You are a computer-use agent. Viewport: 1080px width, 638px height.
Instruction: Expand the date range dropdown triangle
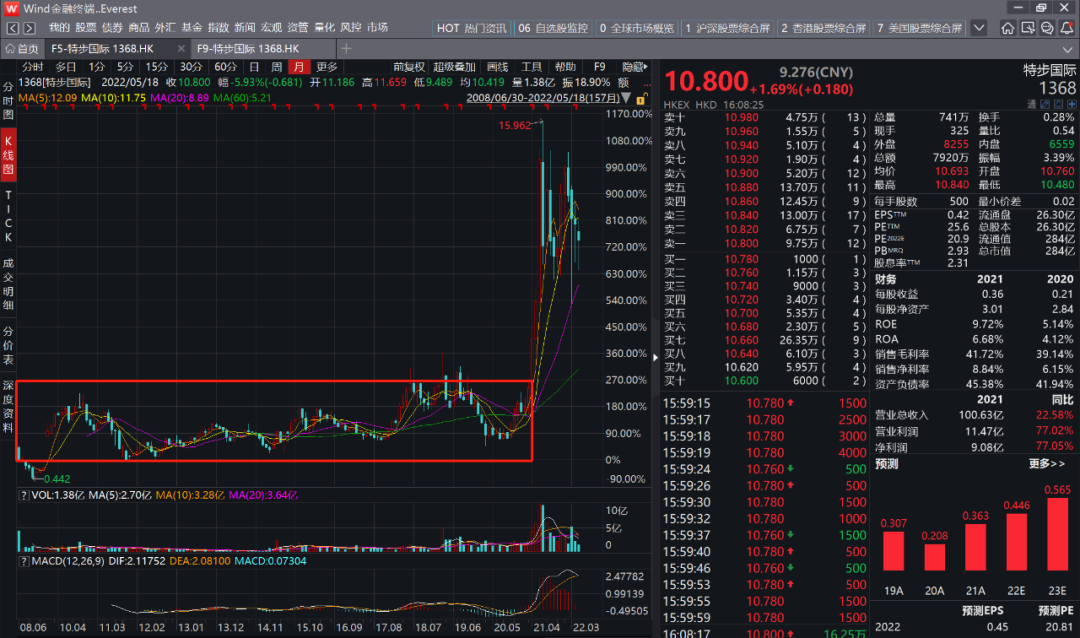(x=629, y=98)
